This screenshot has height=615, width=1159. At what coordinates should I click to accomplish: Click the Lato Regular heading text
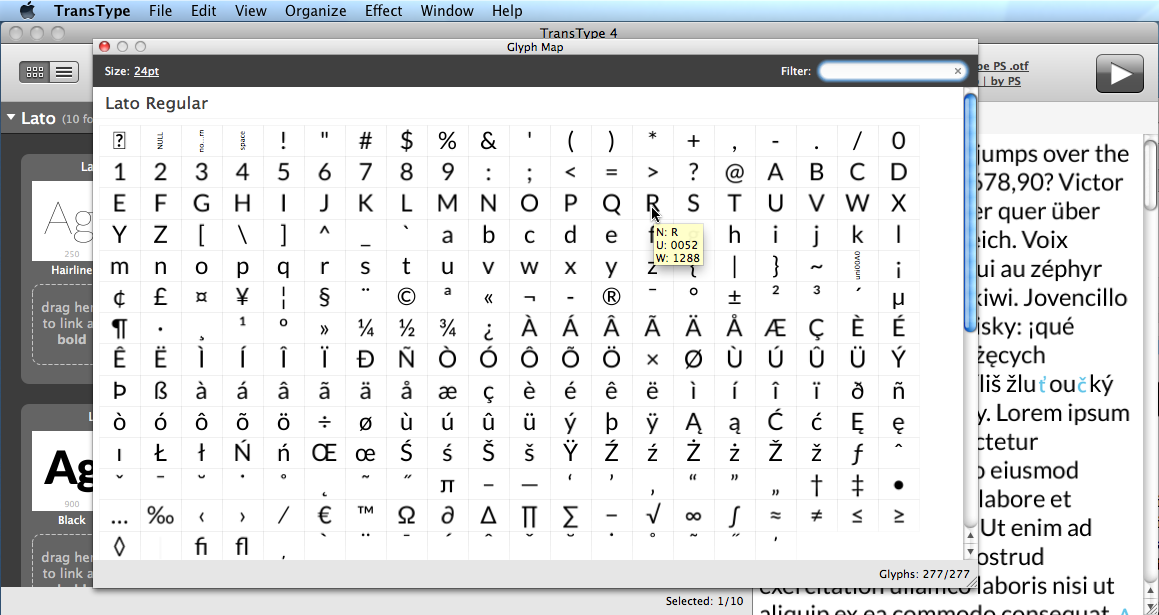click(x=157, y=103)
